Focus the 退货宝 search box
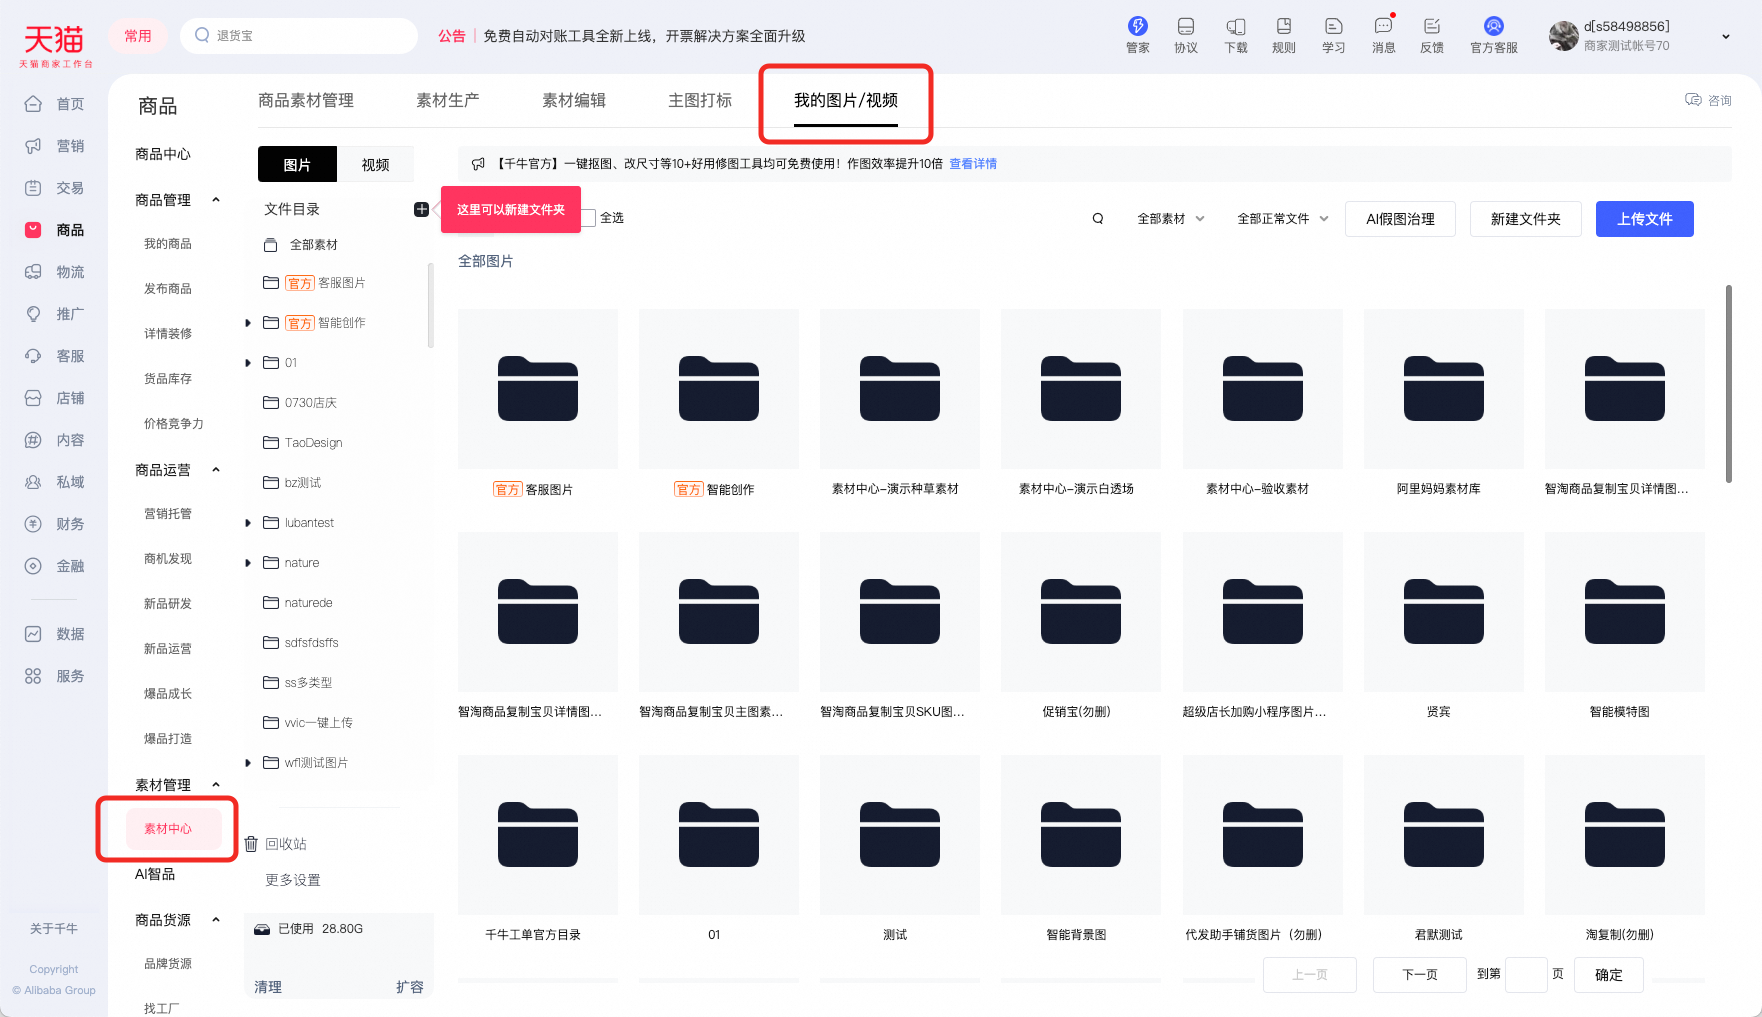This screenshot has height=1017, width=1762. coord(299,36)
